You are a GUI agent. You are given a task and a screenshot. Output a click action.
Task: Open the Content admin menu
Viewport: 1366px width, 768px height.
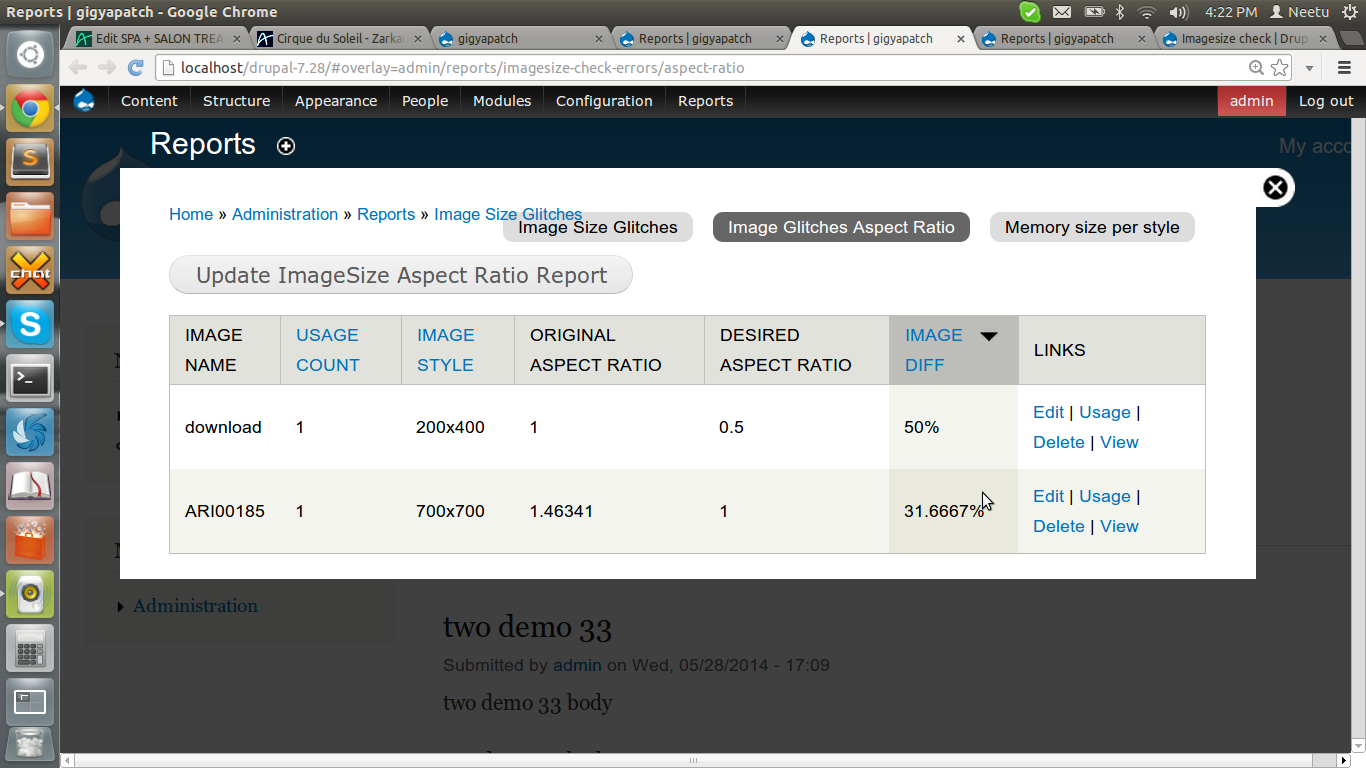click(x=149, y=101)
